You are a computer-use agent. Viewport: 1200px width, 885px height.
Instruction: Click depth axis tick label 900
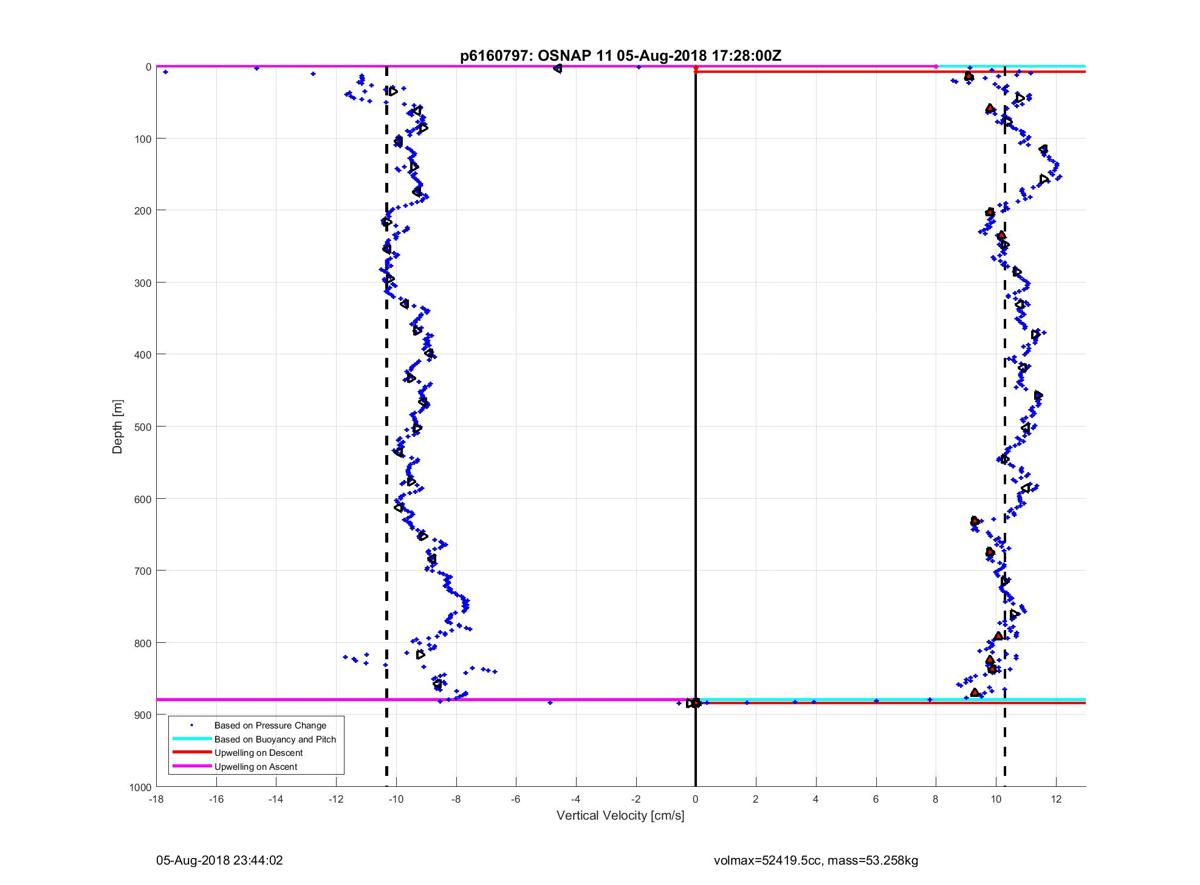coord(141,715)
